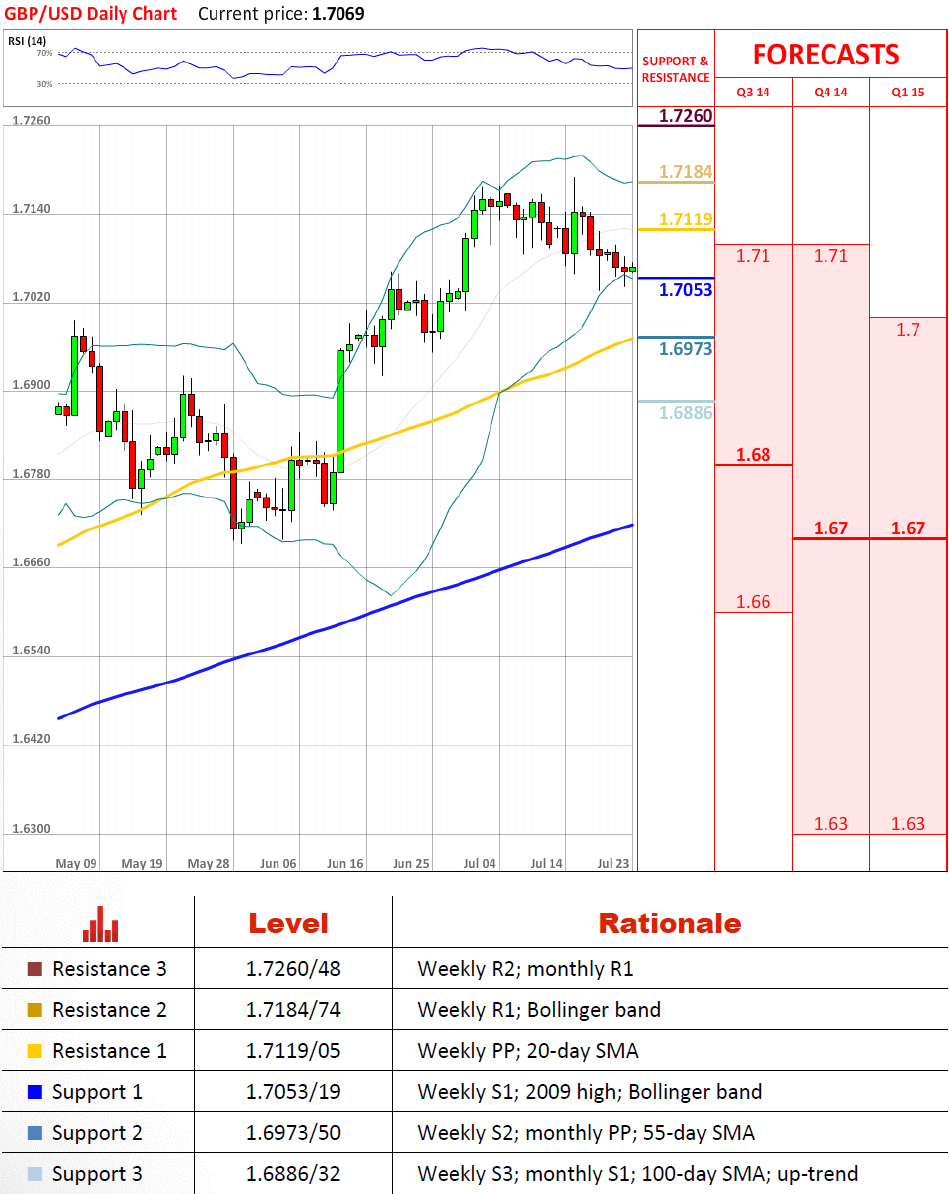Click the RSI (14) indicator label

(x=27, y=40)
